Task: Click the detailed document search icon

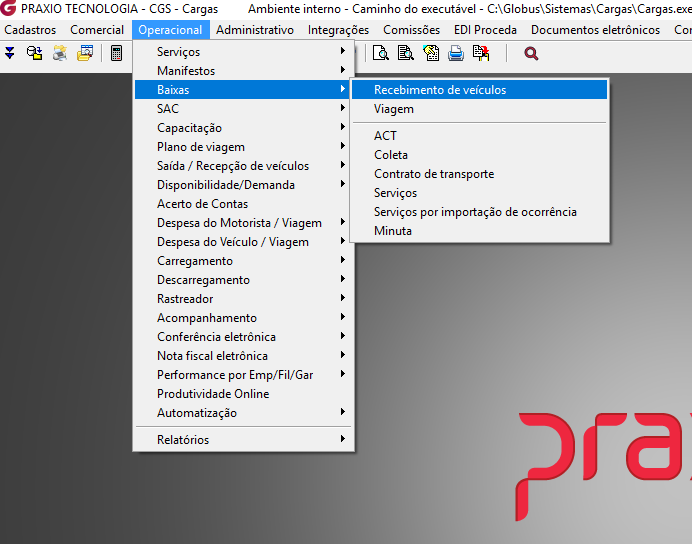Action: [406, 53]
